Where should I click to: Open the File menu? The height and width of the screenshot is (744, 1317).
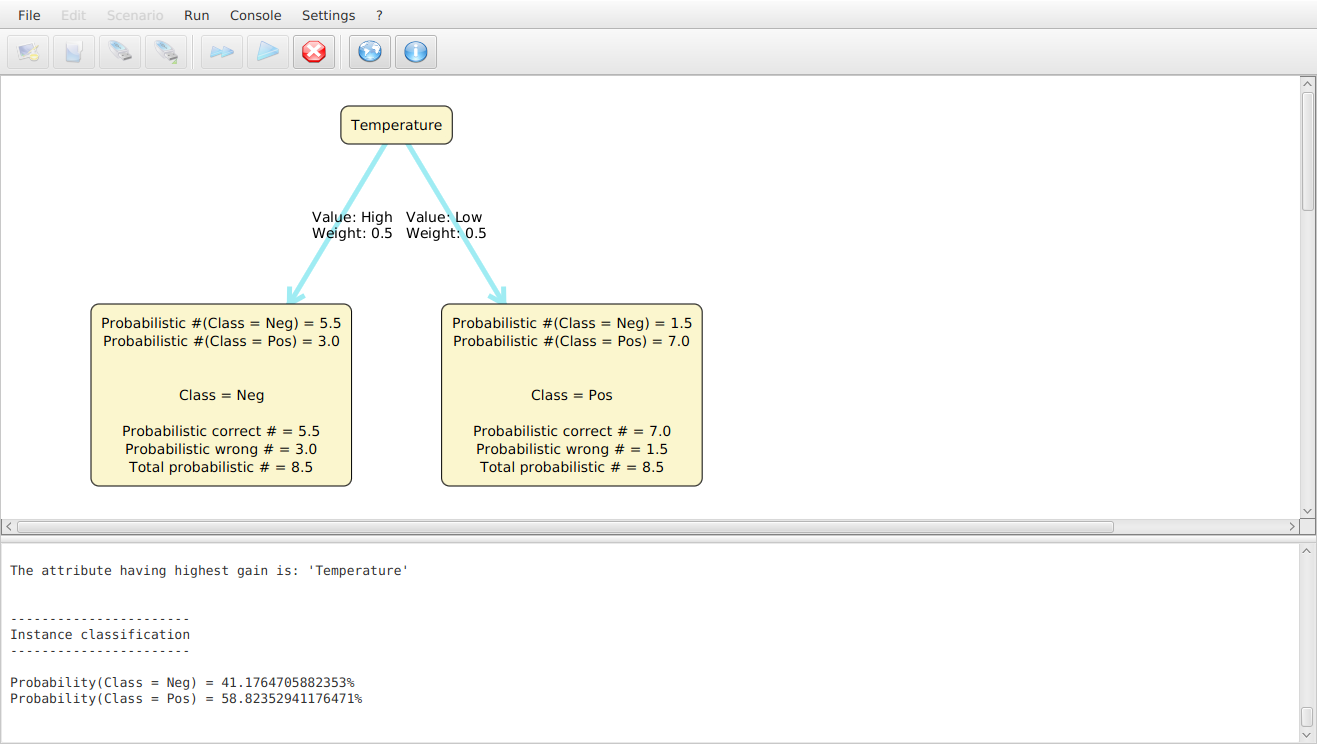29,15
